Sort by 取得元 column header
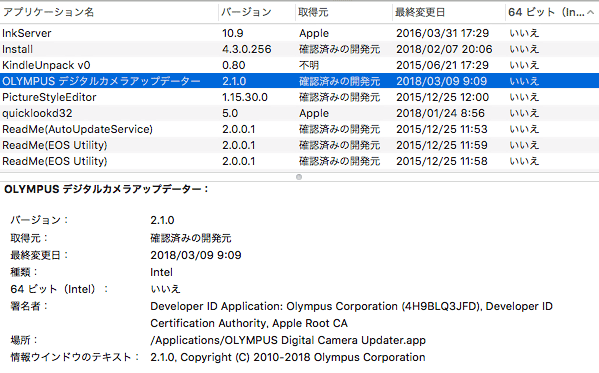599x373 pixels. (x=344, y=12)
